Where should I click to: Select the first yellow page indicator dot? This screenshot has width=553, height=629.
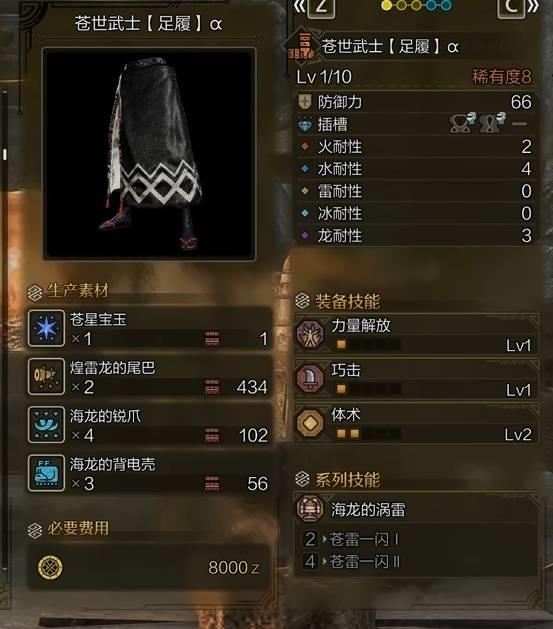click(387, 5)
